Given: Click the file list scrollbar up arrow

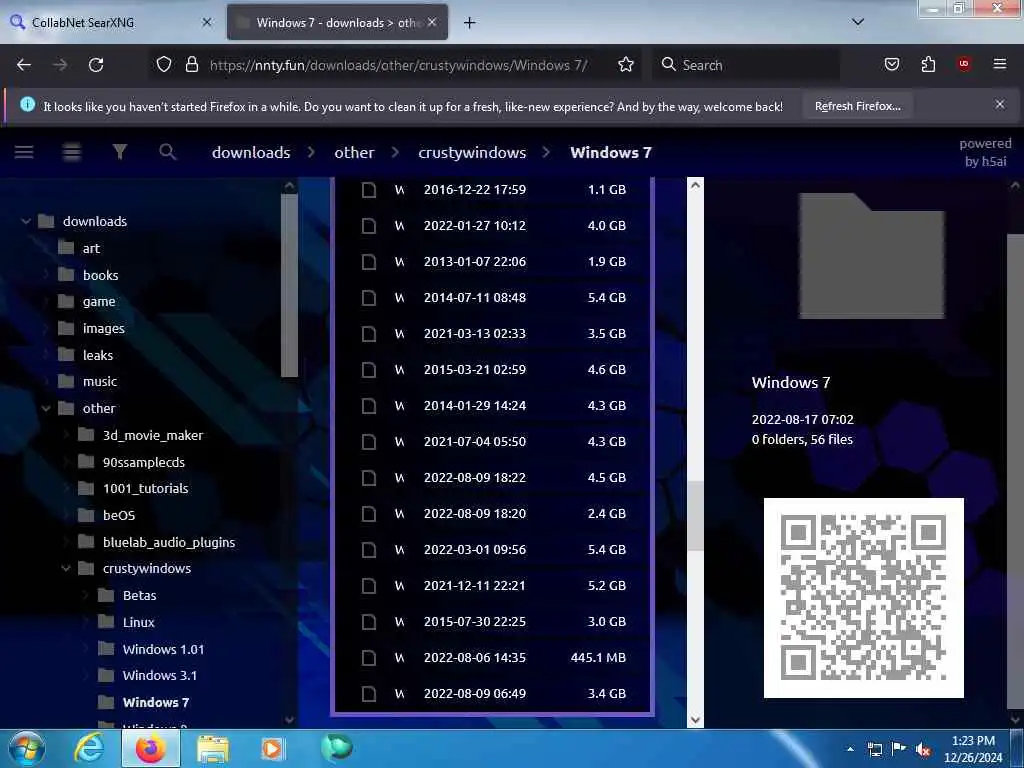Looking at the screenshot, I should [x=695, y=185].
